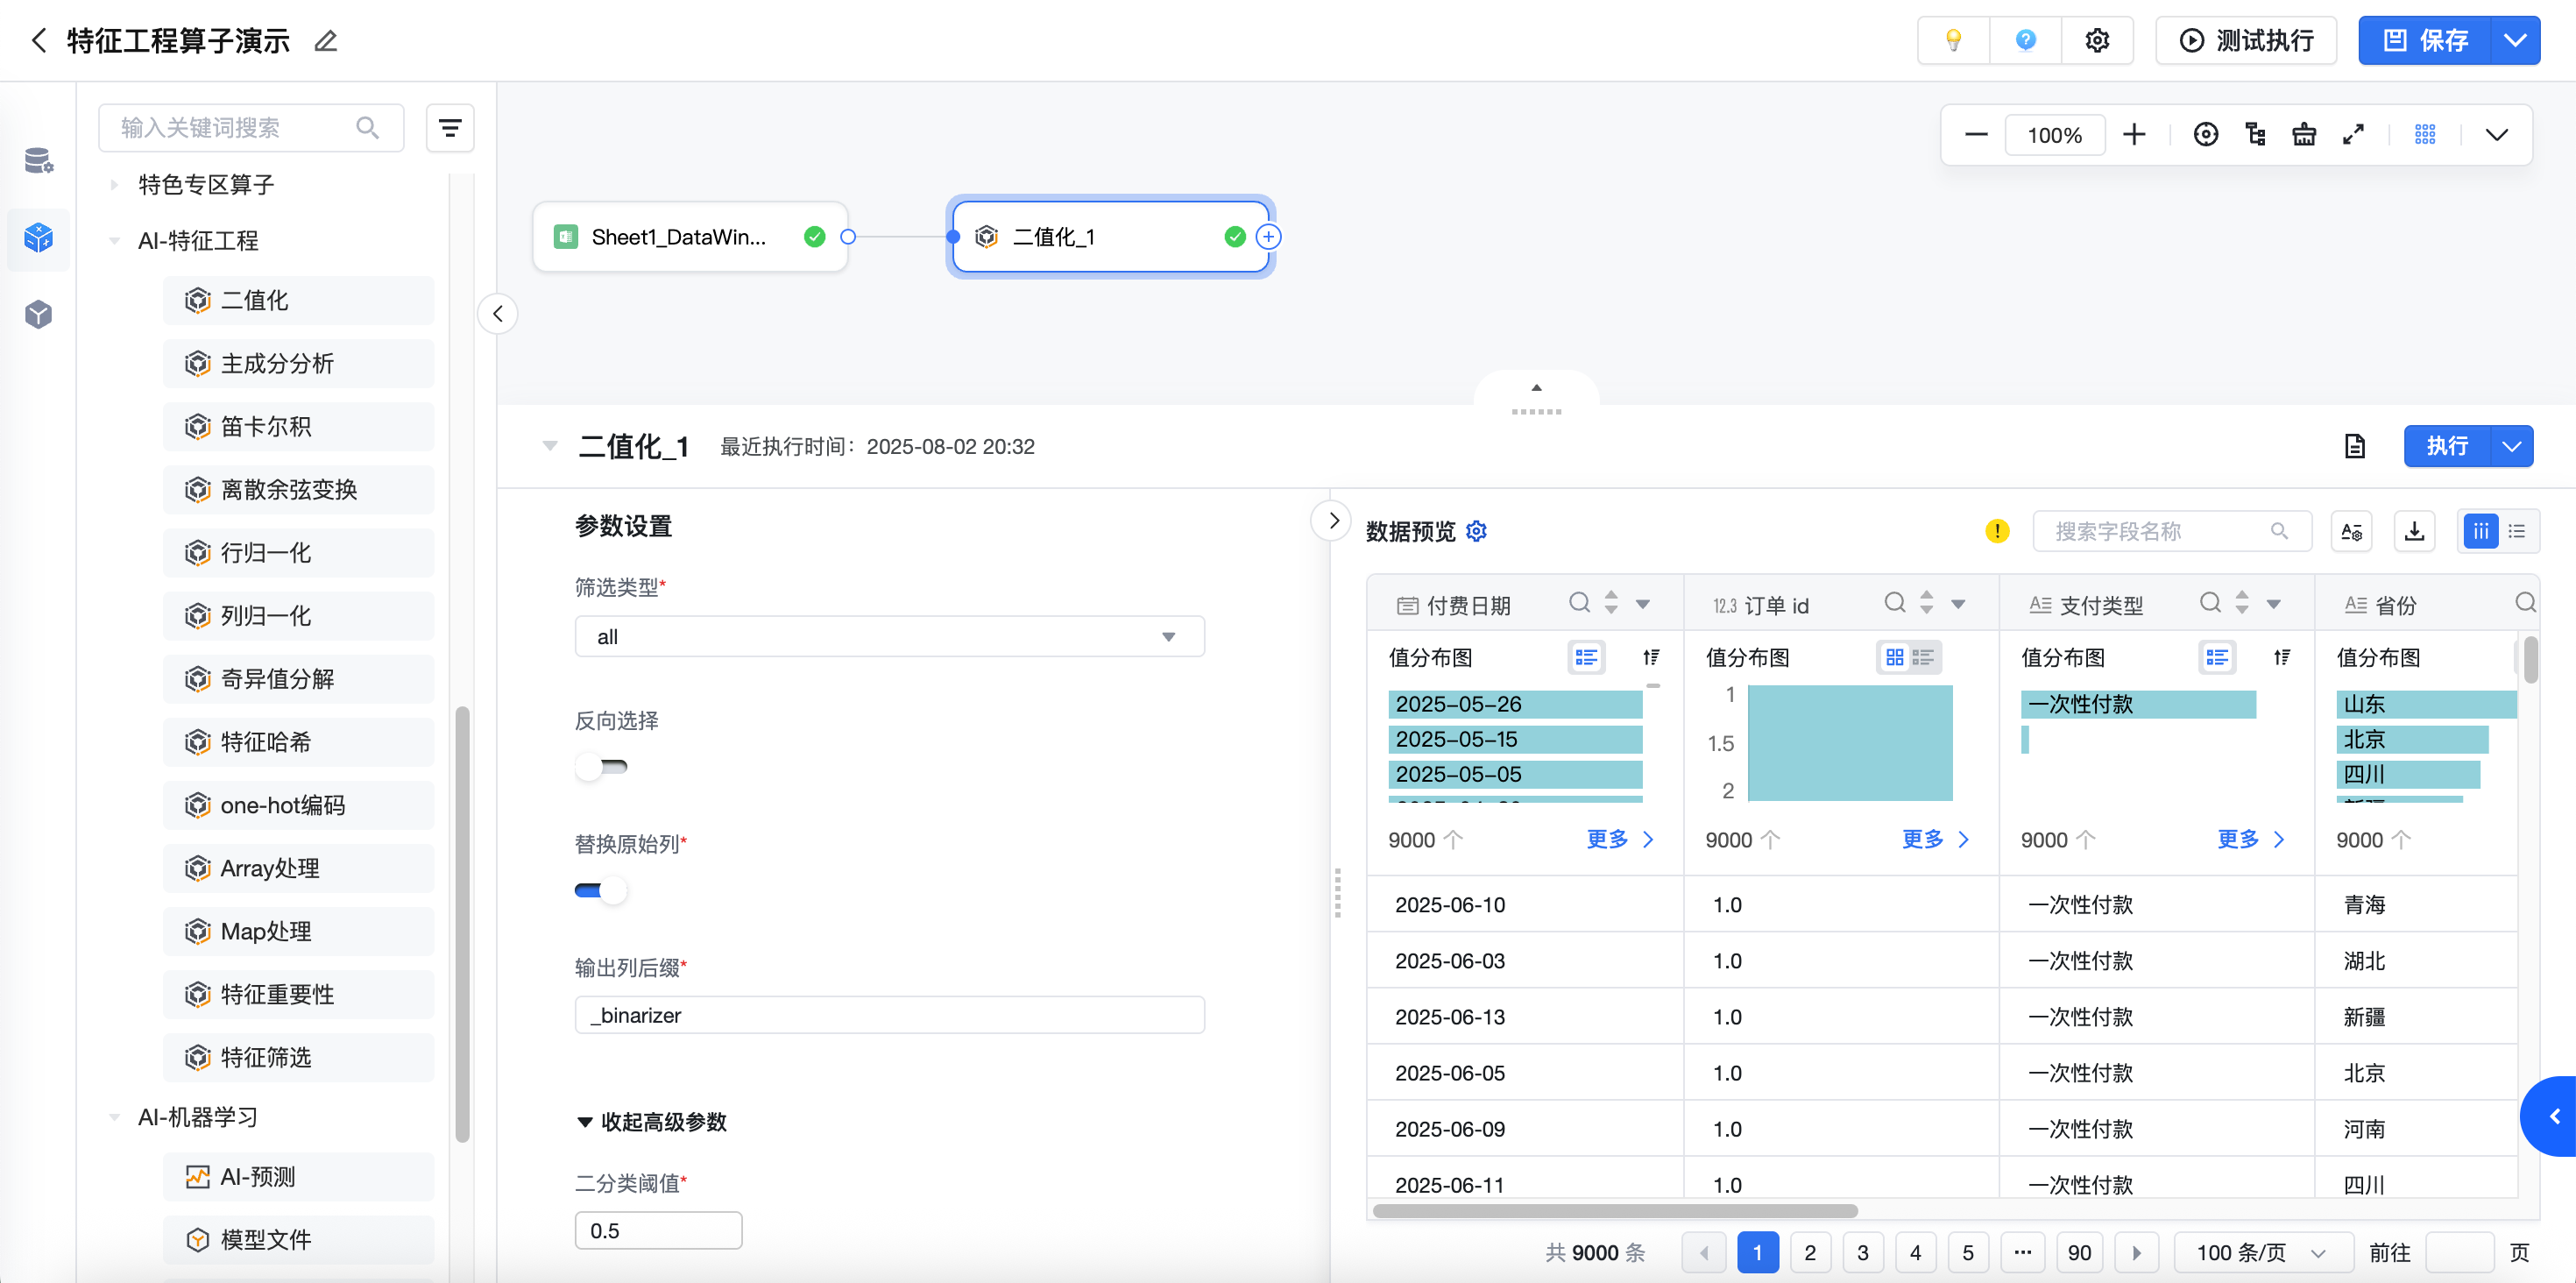Toggle the 反向选择 switch

click(x=601, y=767)
